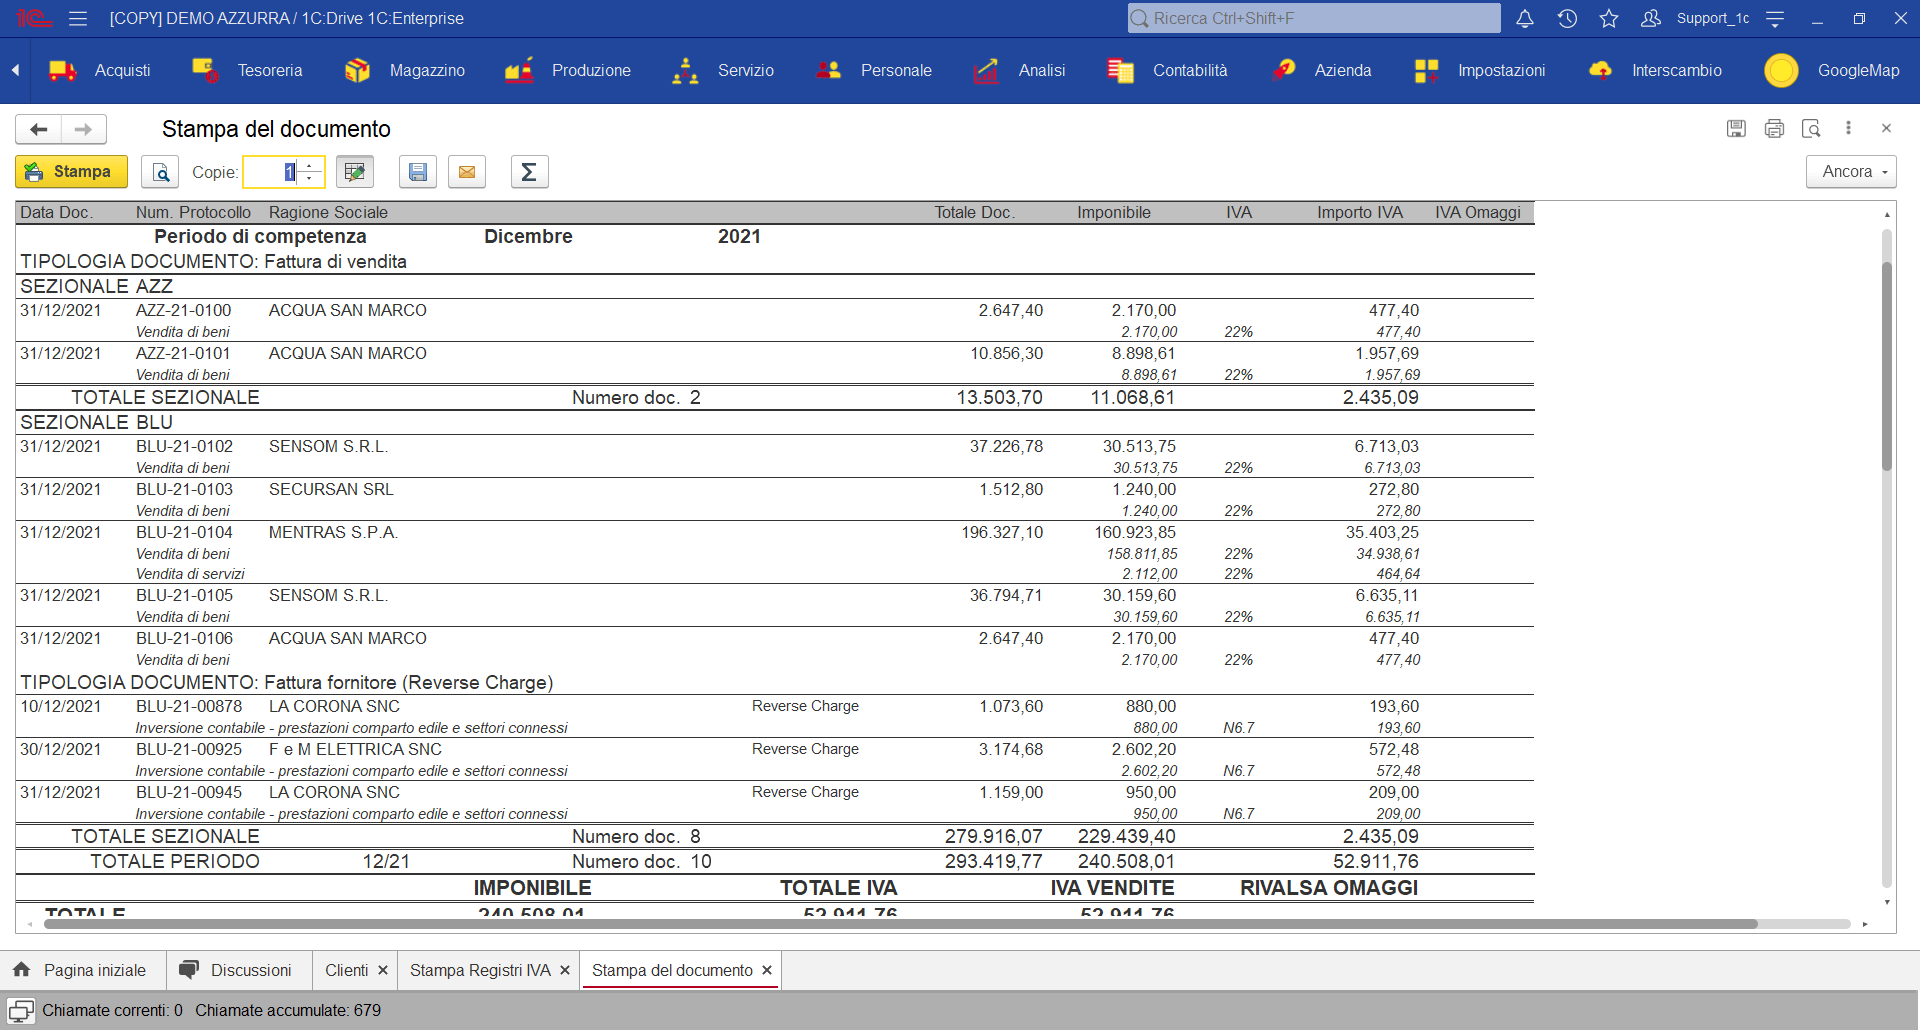This screenshot has height=1030, width=1920.
Task: Go back with the left arrow button
Action: (x=38, y=129)
